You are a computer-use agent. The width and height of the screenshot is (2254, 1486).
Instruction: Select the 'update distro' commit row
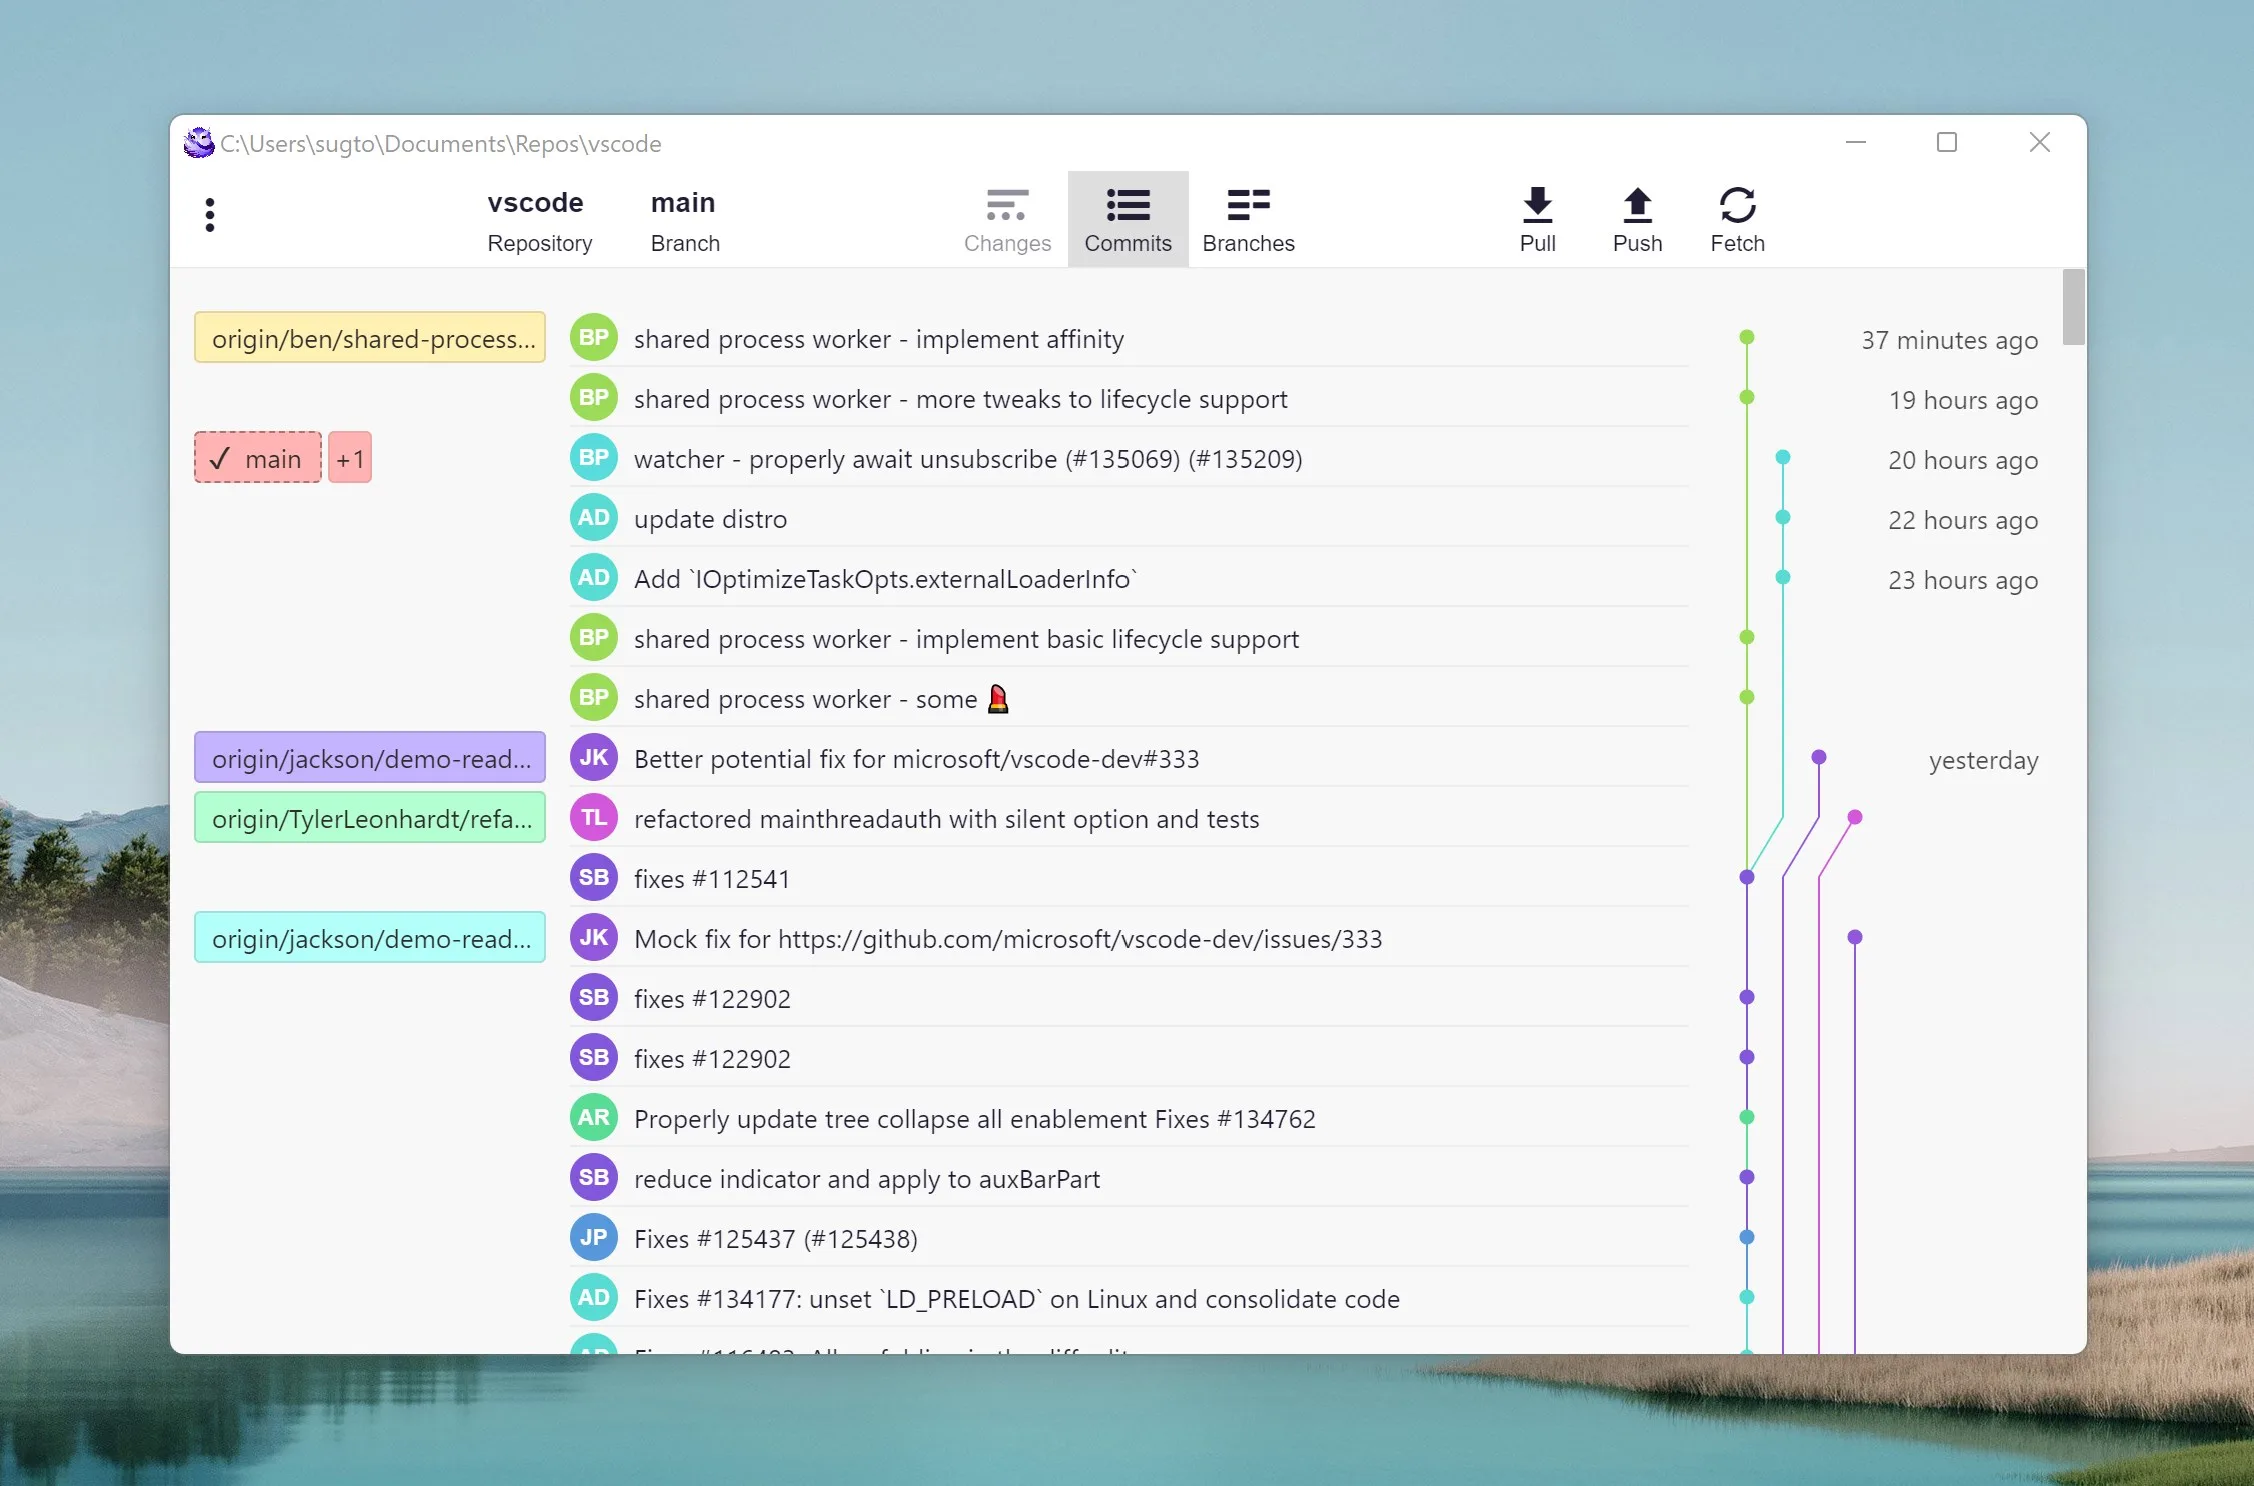pos(1129,518)
